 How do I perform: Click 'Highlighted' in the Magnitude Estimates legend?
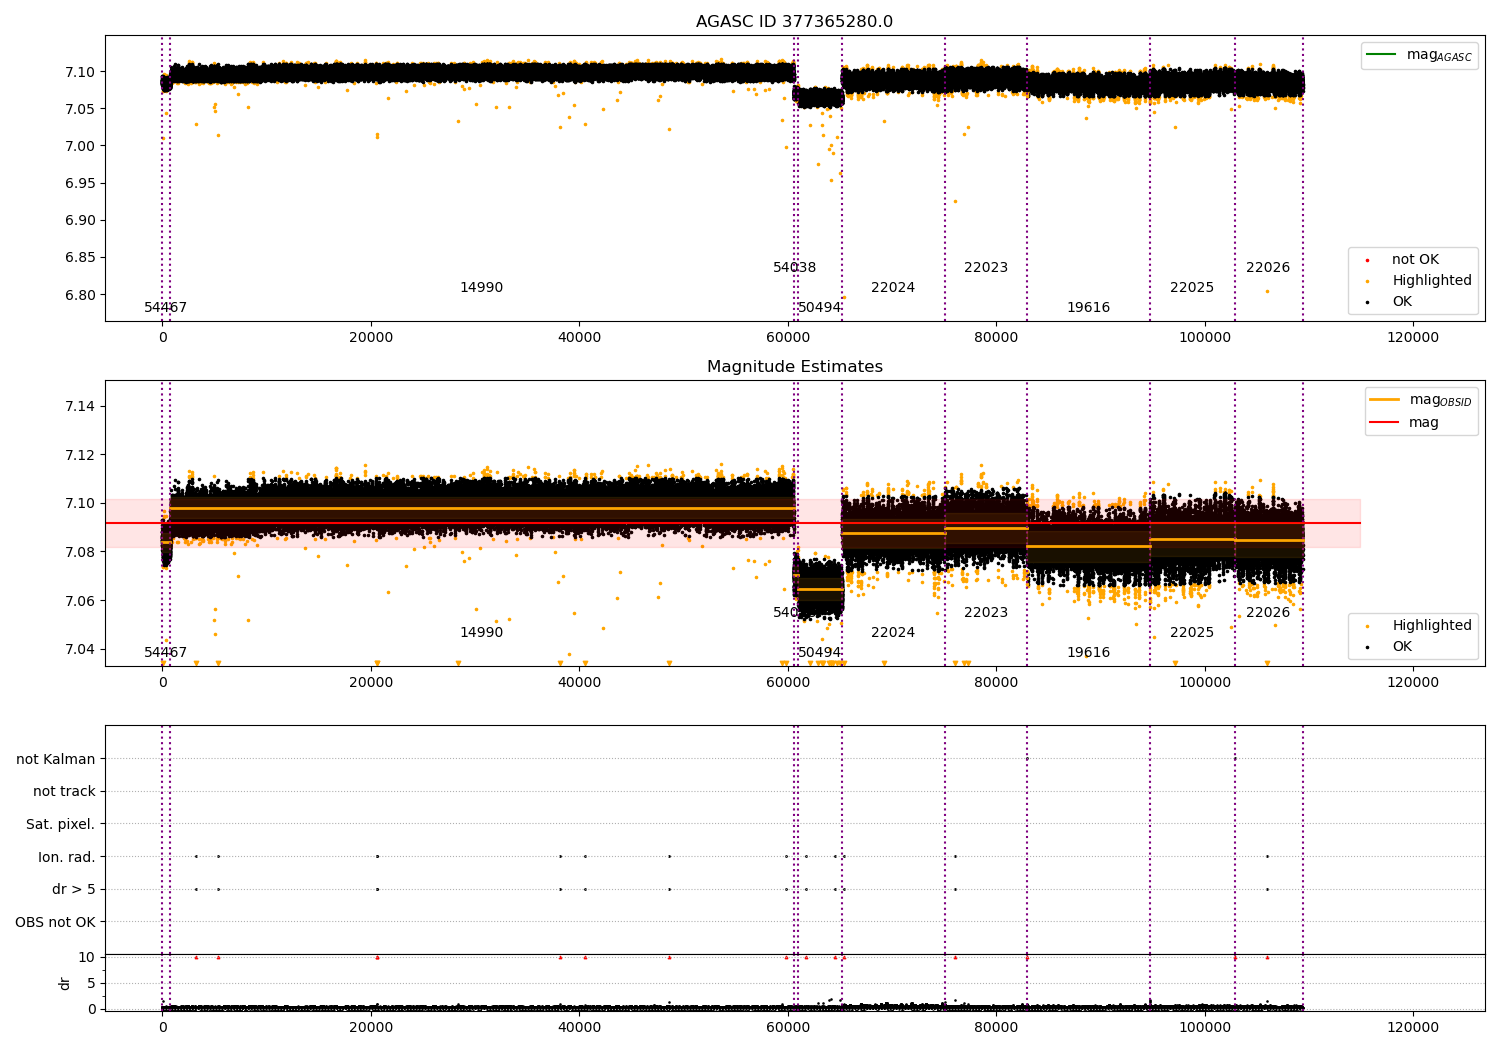(1431, 626)
